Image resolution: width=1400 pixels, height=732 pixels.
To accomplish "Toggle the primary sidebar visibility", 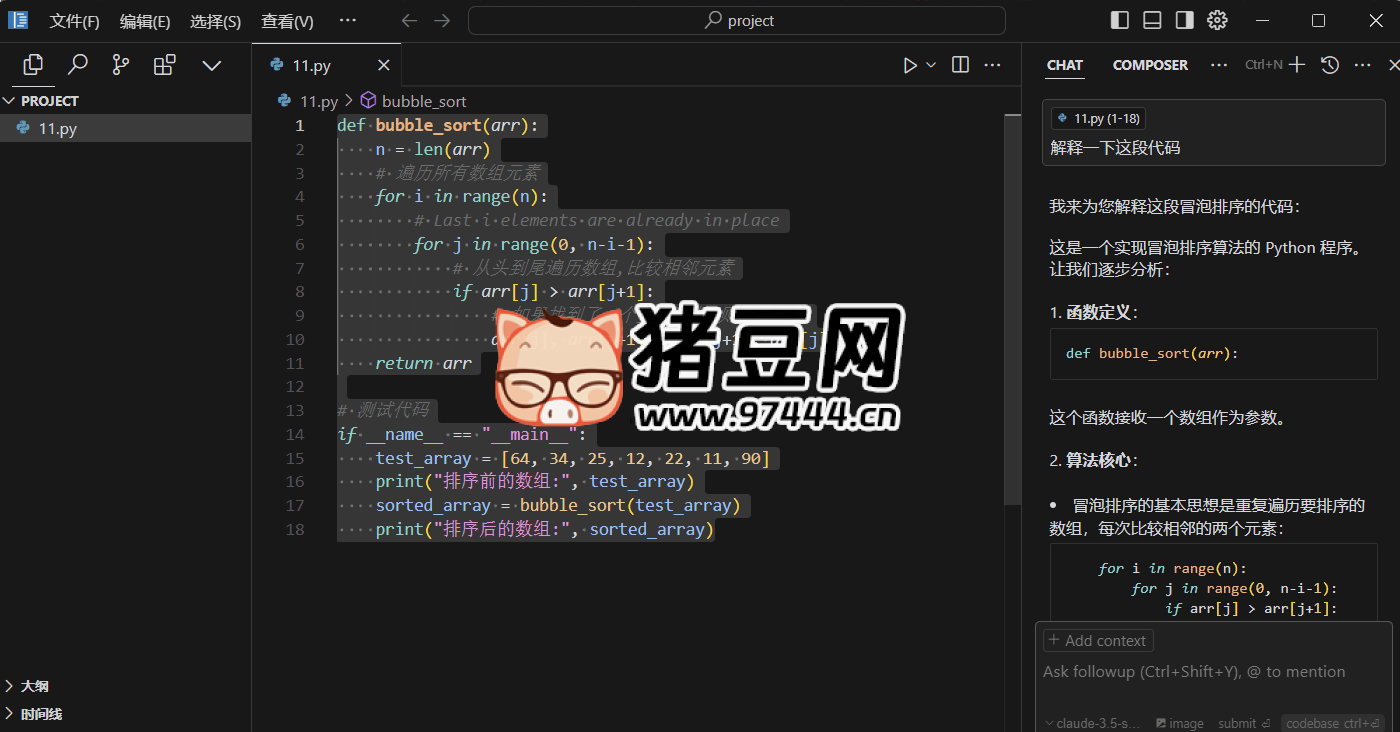I will [1118, 19].
